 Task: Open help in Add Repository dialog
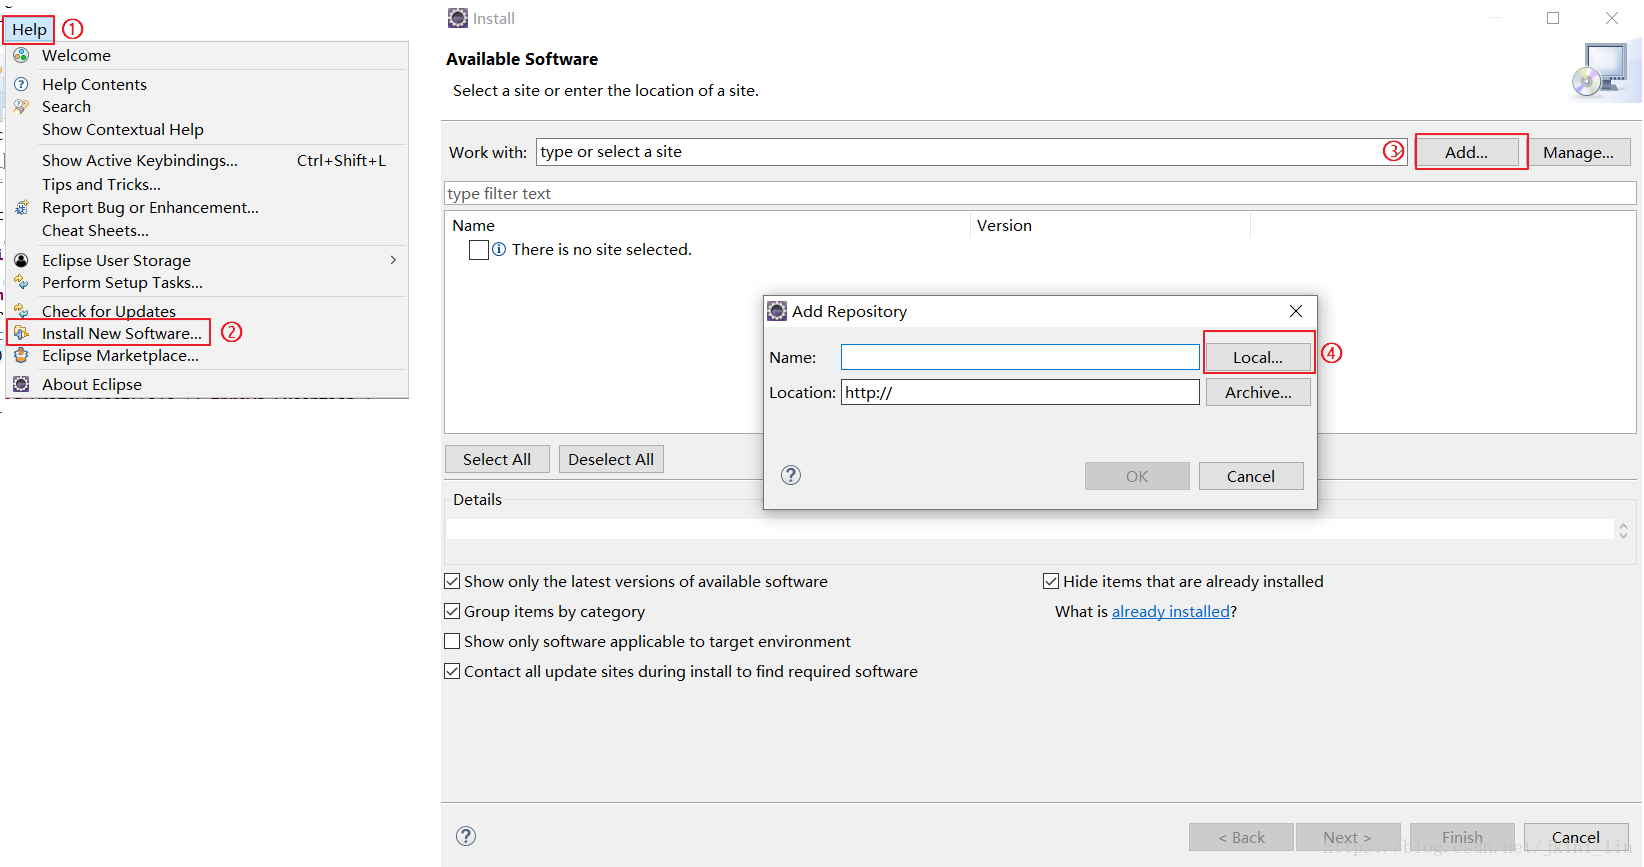[x=791, y=475]
